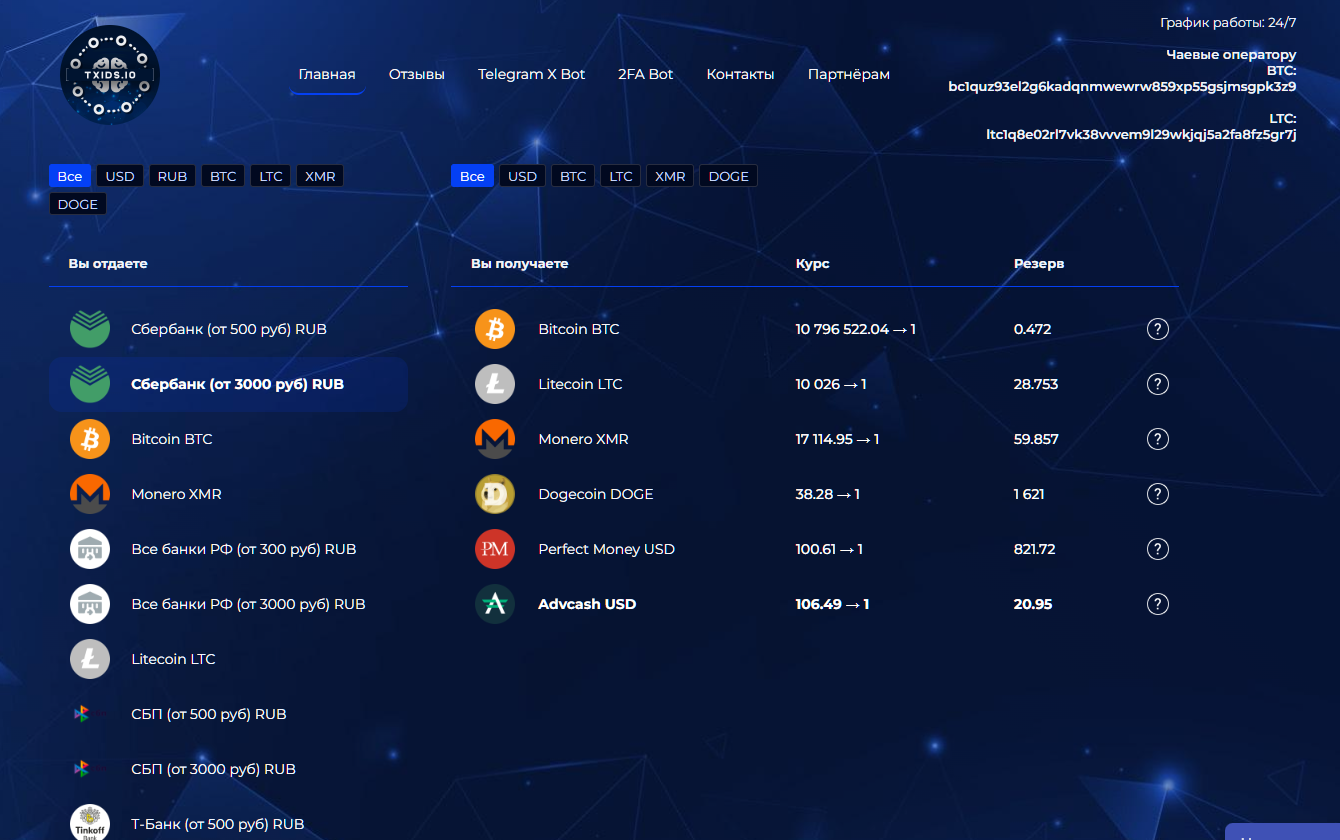Choose Litecoin LTC label in the give list
This screenshot has width=1340, height=840.
coord(174,659)
